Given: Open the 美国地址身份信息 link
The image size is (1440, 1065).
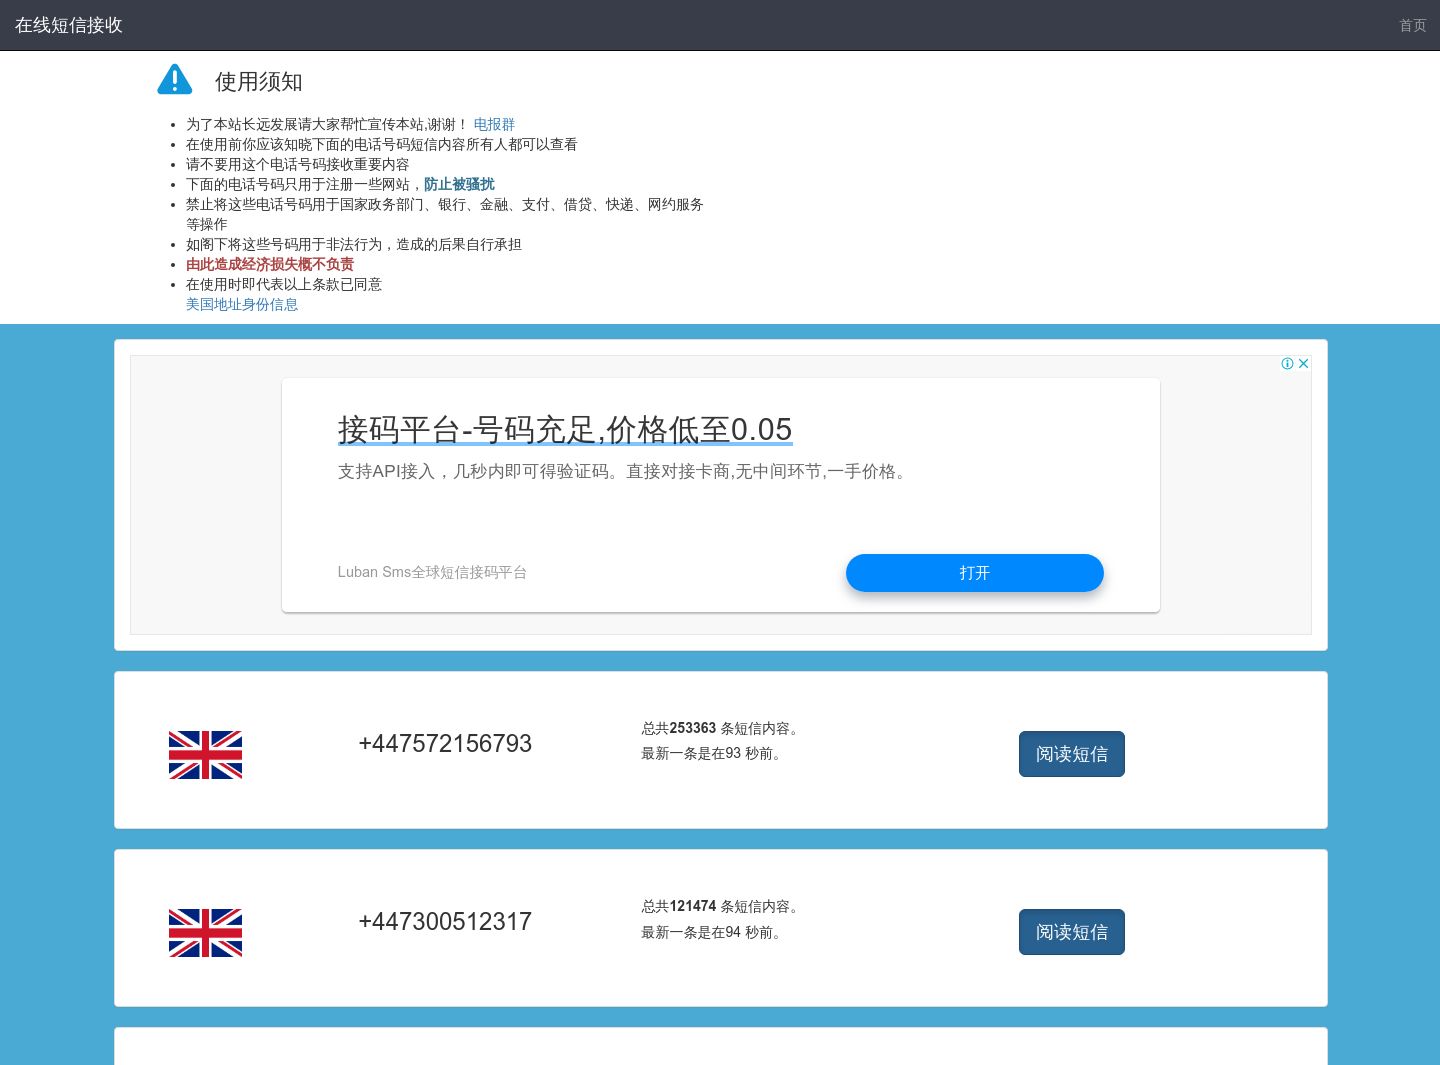Looking at the screenshot, I should tap(242, 304).
